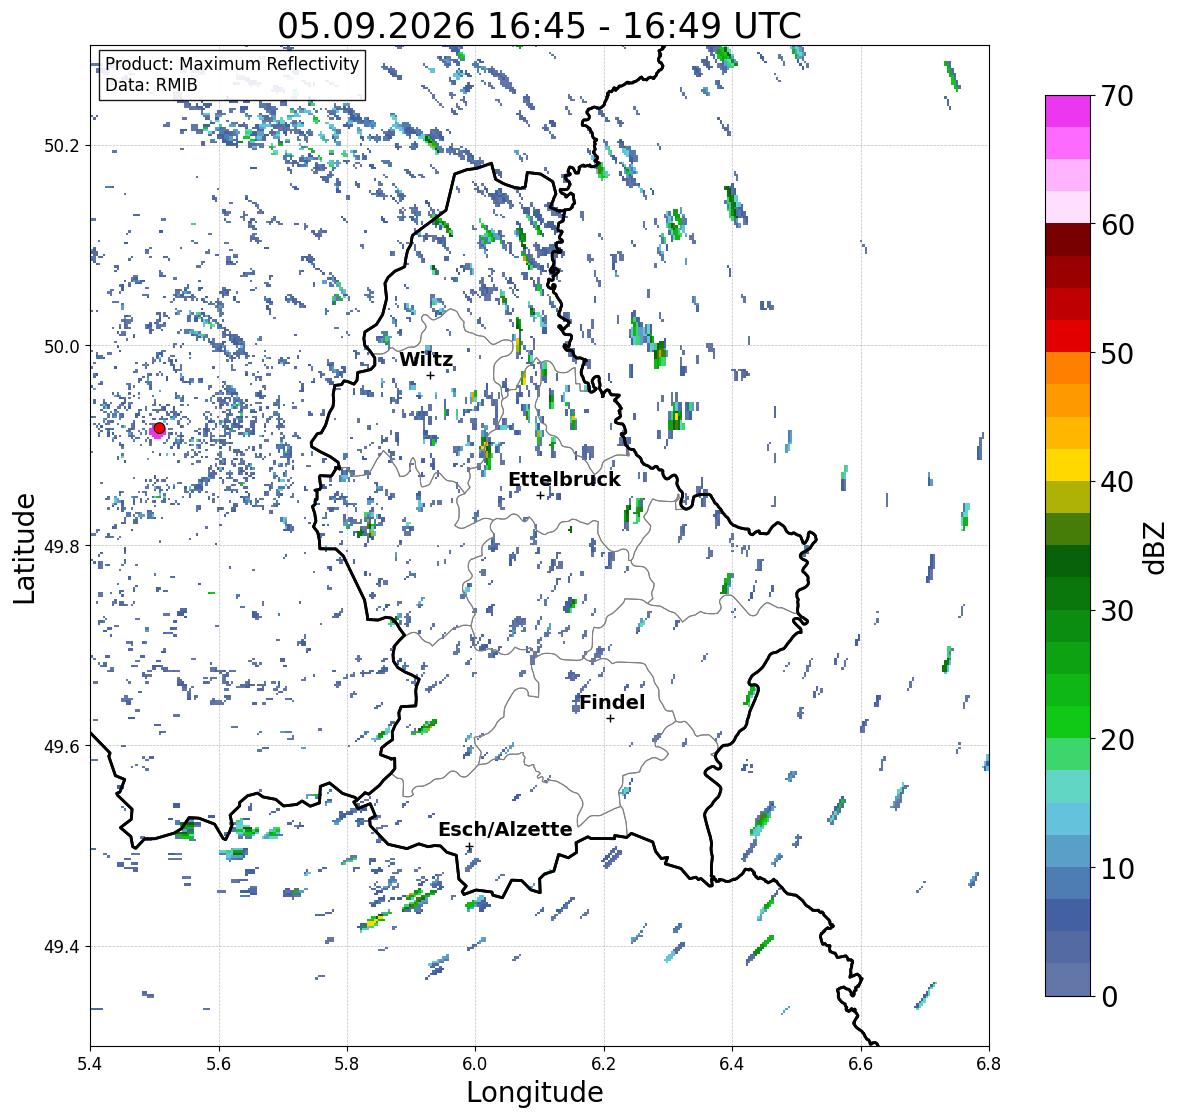This screenshot has width=1179, height=1117.
Task: Click the Longitude axis label
Action: coord(535,1092)
